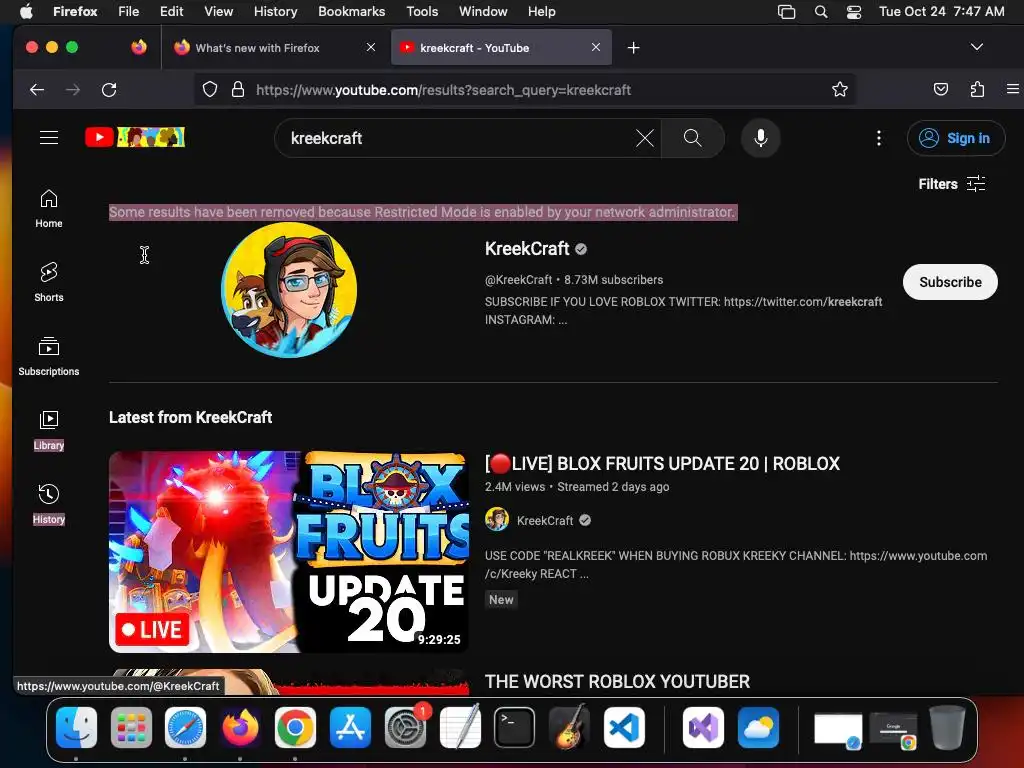Open the History menu in menu bar
This screenshot has width=1024, height=768.
coord(275,11)
